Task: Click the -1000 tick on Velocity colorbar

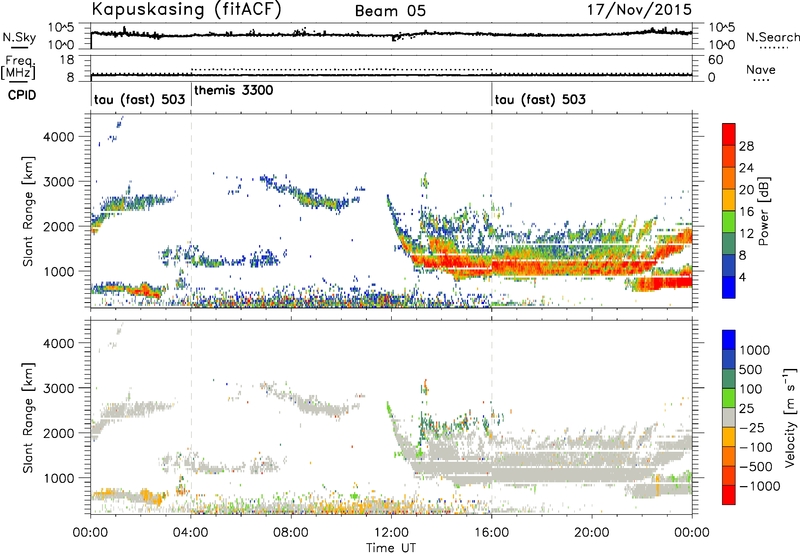Action: point(759,486)
